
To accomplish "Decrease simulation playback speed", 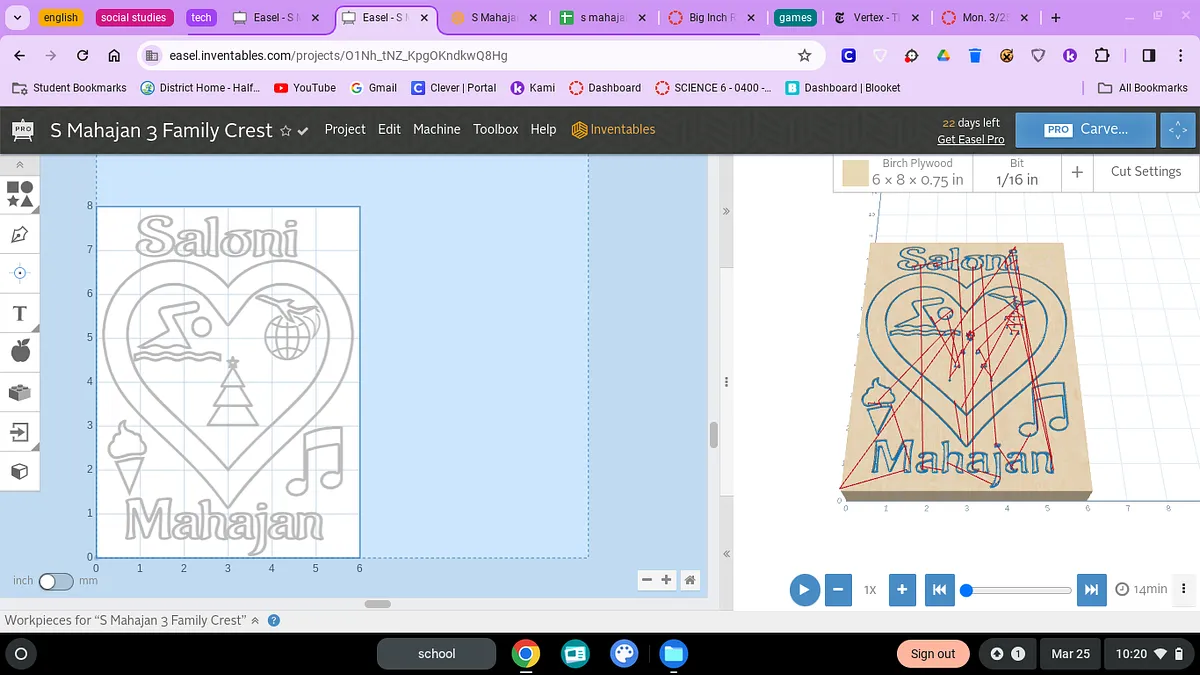I will [x=840, y=590].
